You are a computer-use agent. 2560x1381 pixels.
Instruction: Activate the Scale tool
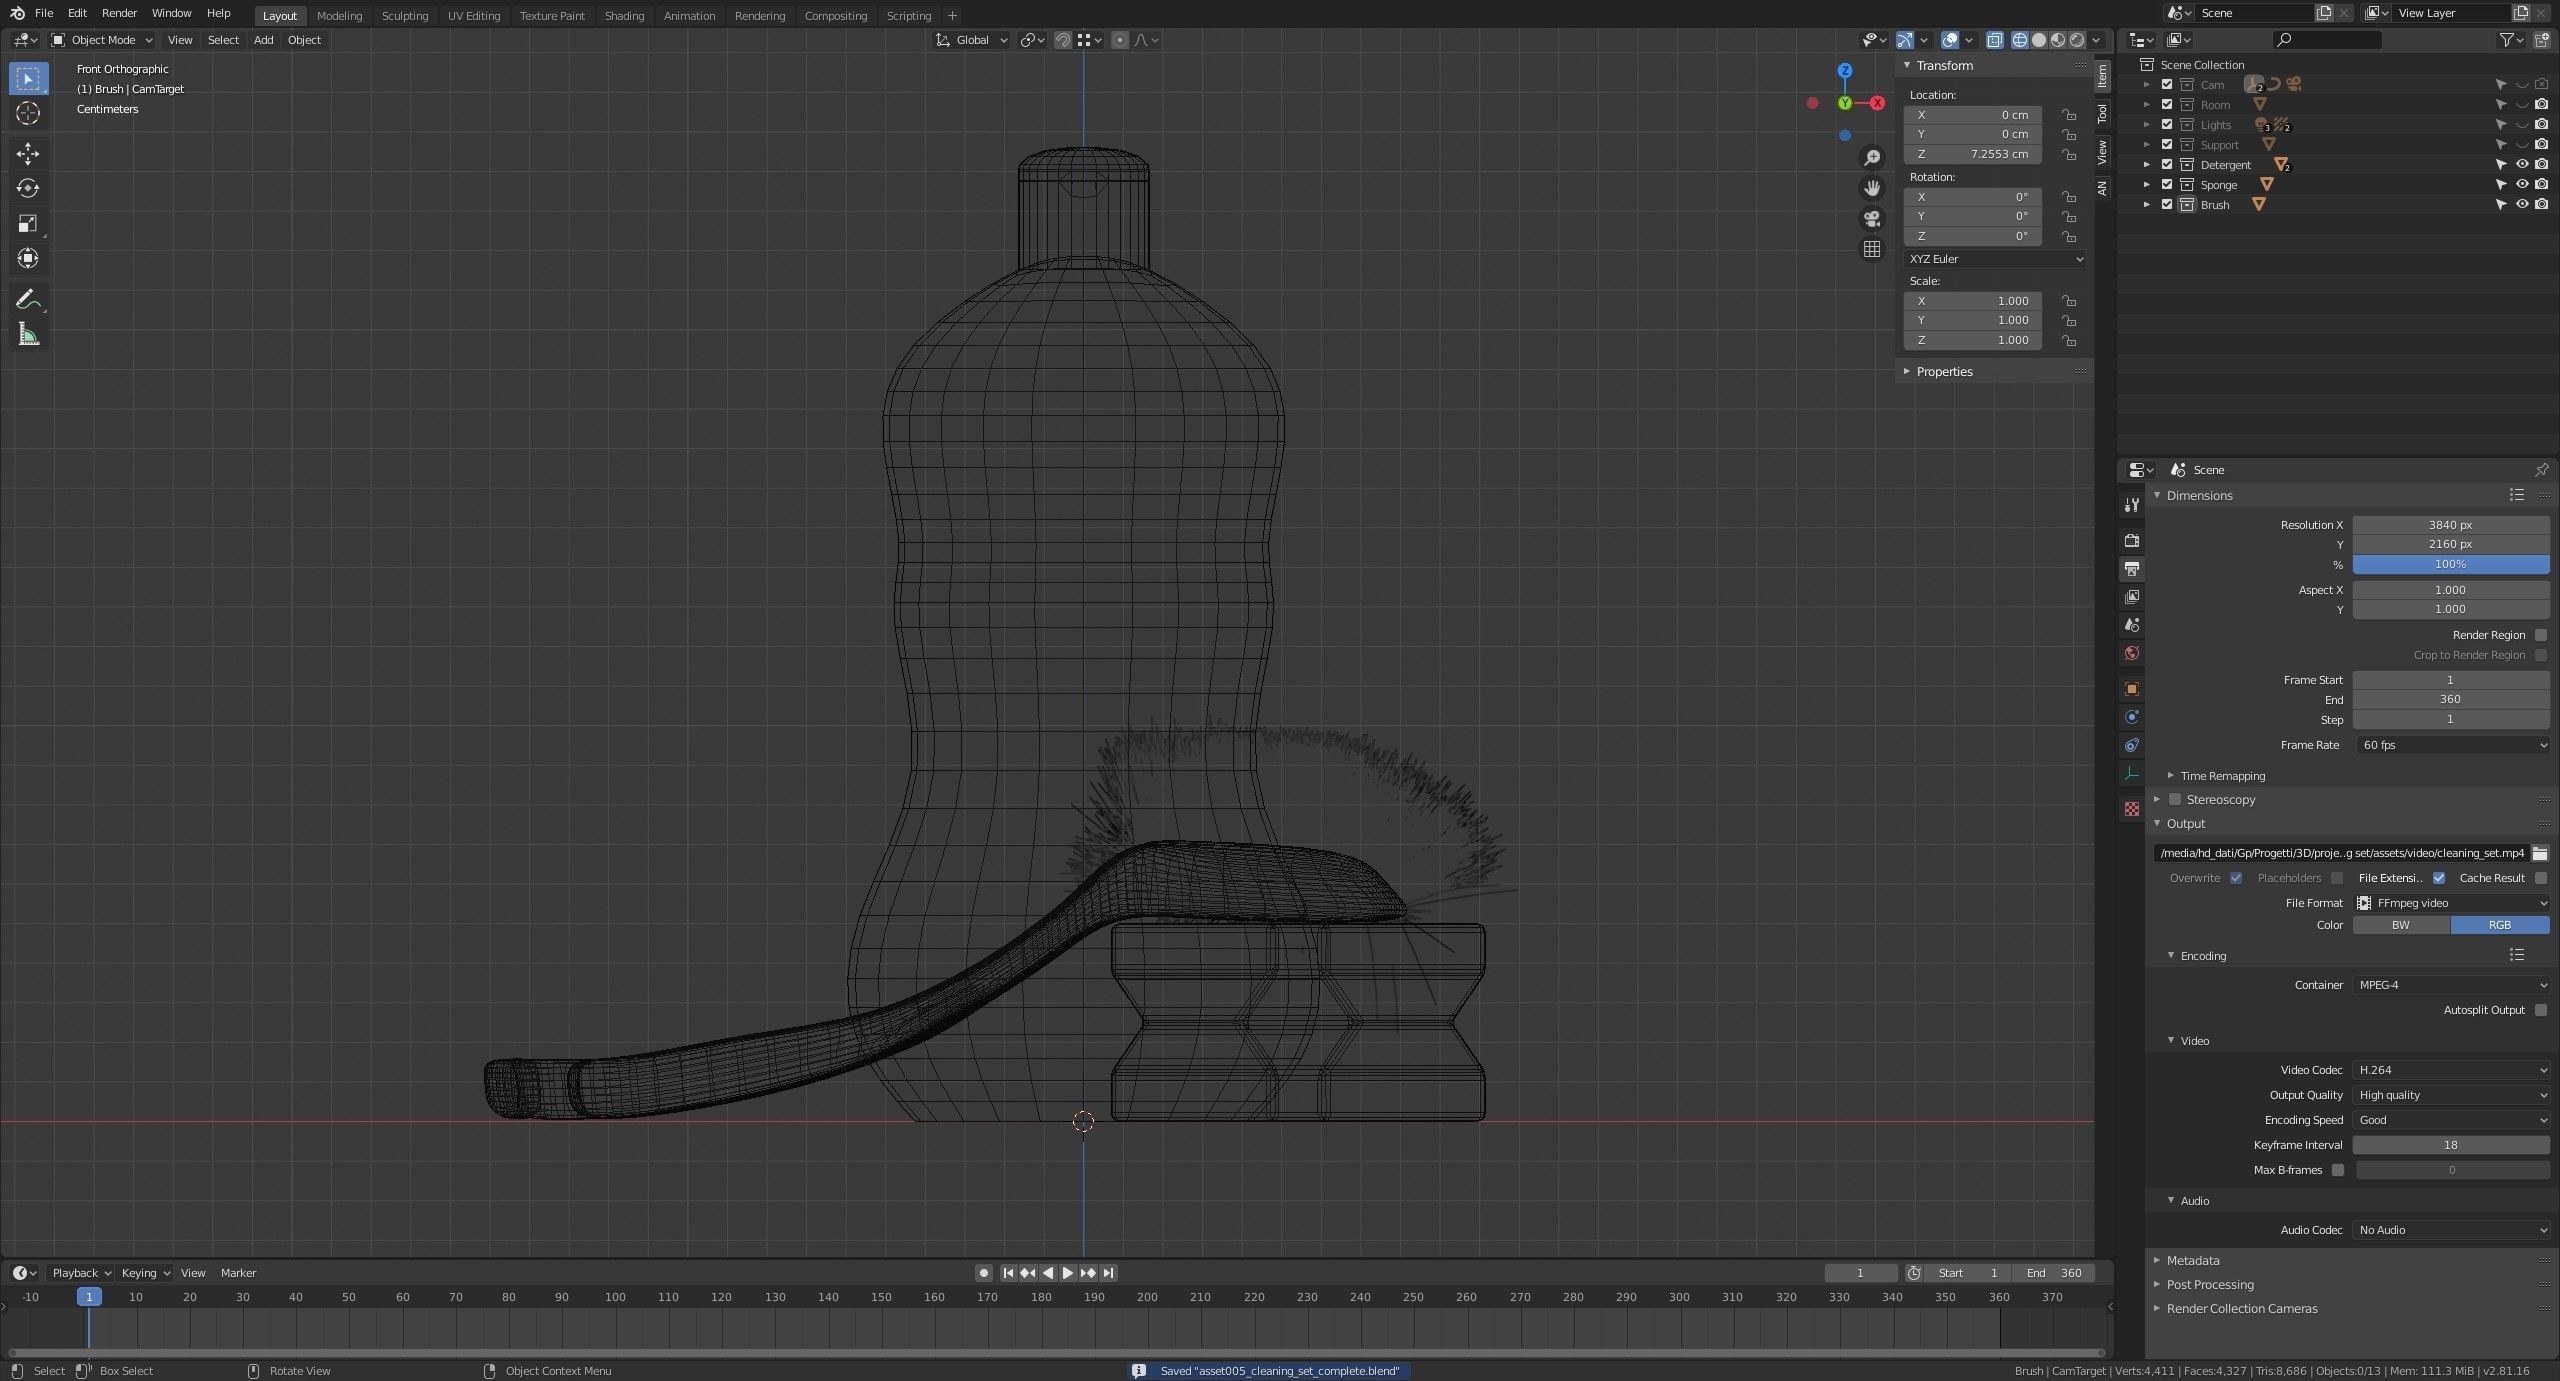(x=28, y=223)
